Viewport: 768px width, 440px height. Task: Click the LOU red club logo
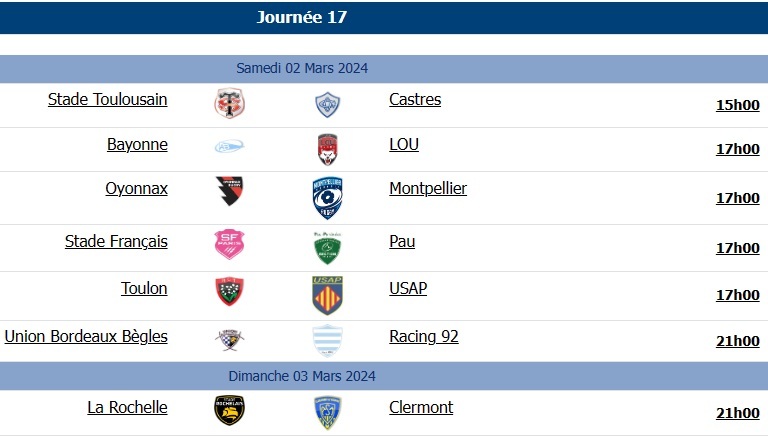[328, 148]
